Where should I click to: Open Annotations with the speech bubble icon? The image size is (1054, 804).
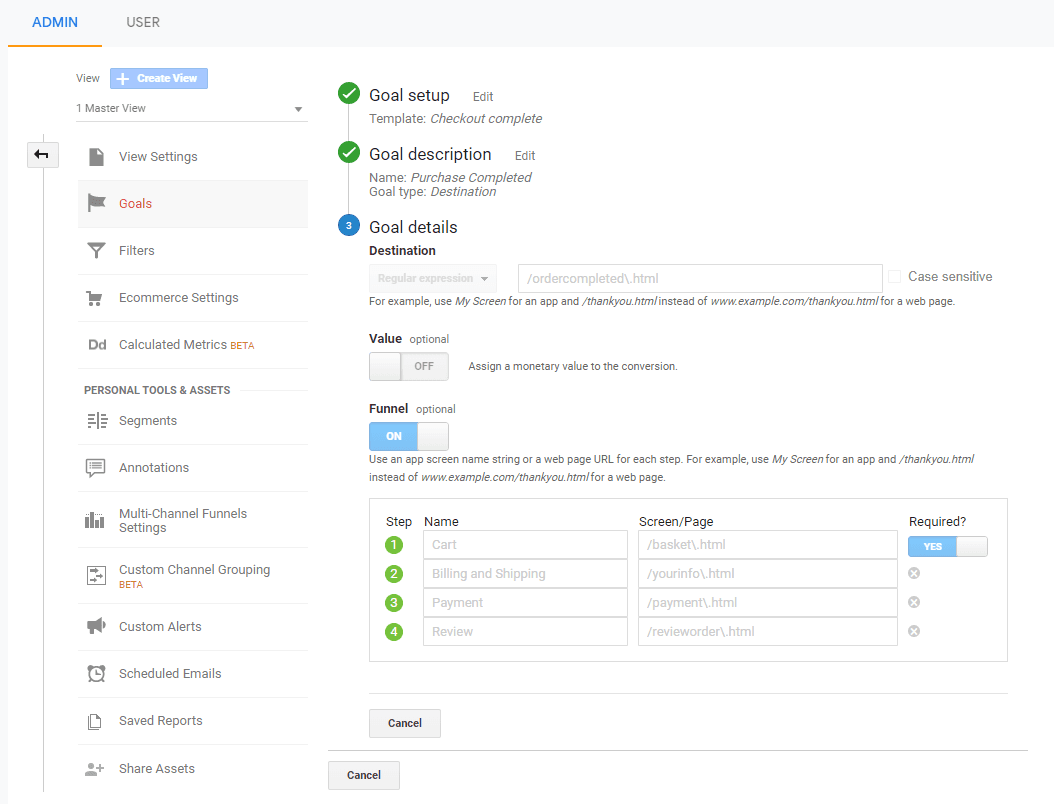[96, 467]
